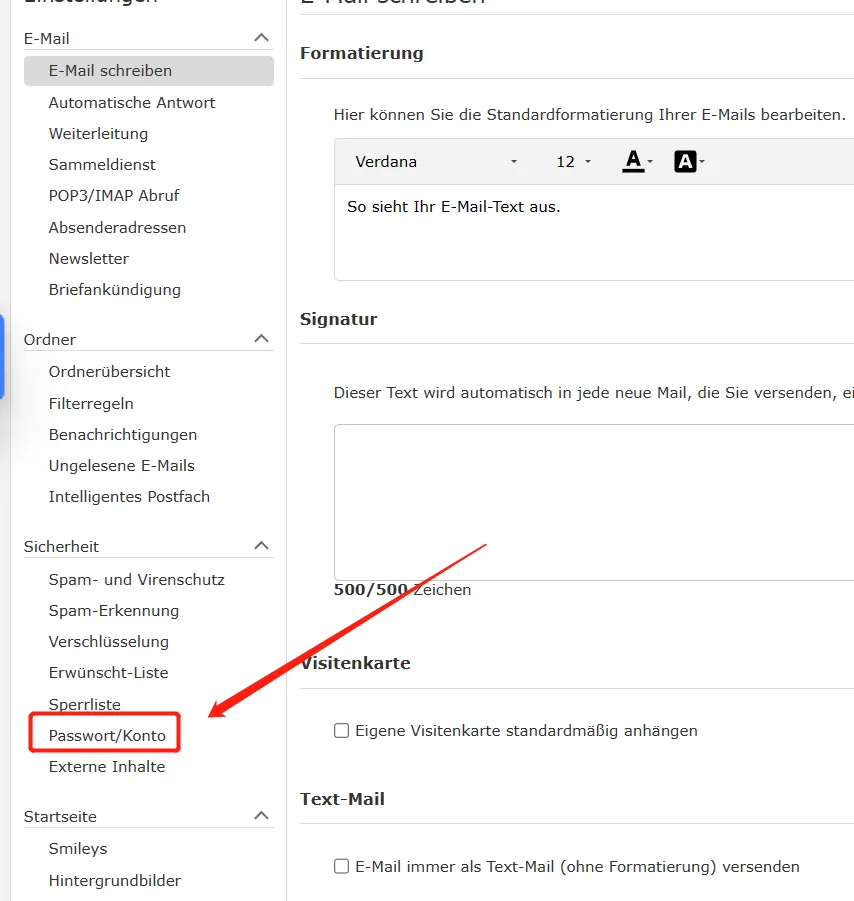
Task: Open the font size 12 dropdown
Action: [x=573, y=161]
